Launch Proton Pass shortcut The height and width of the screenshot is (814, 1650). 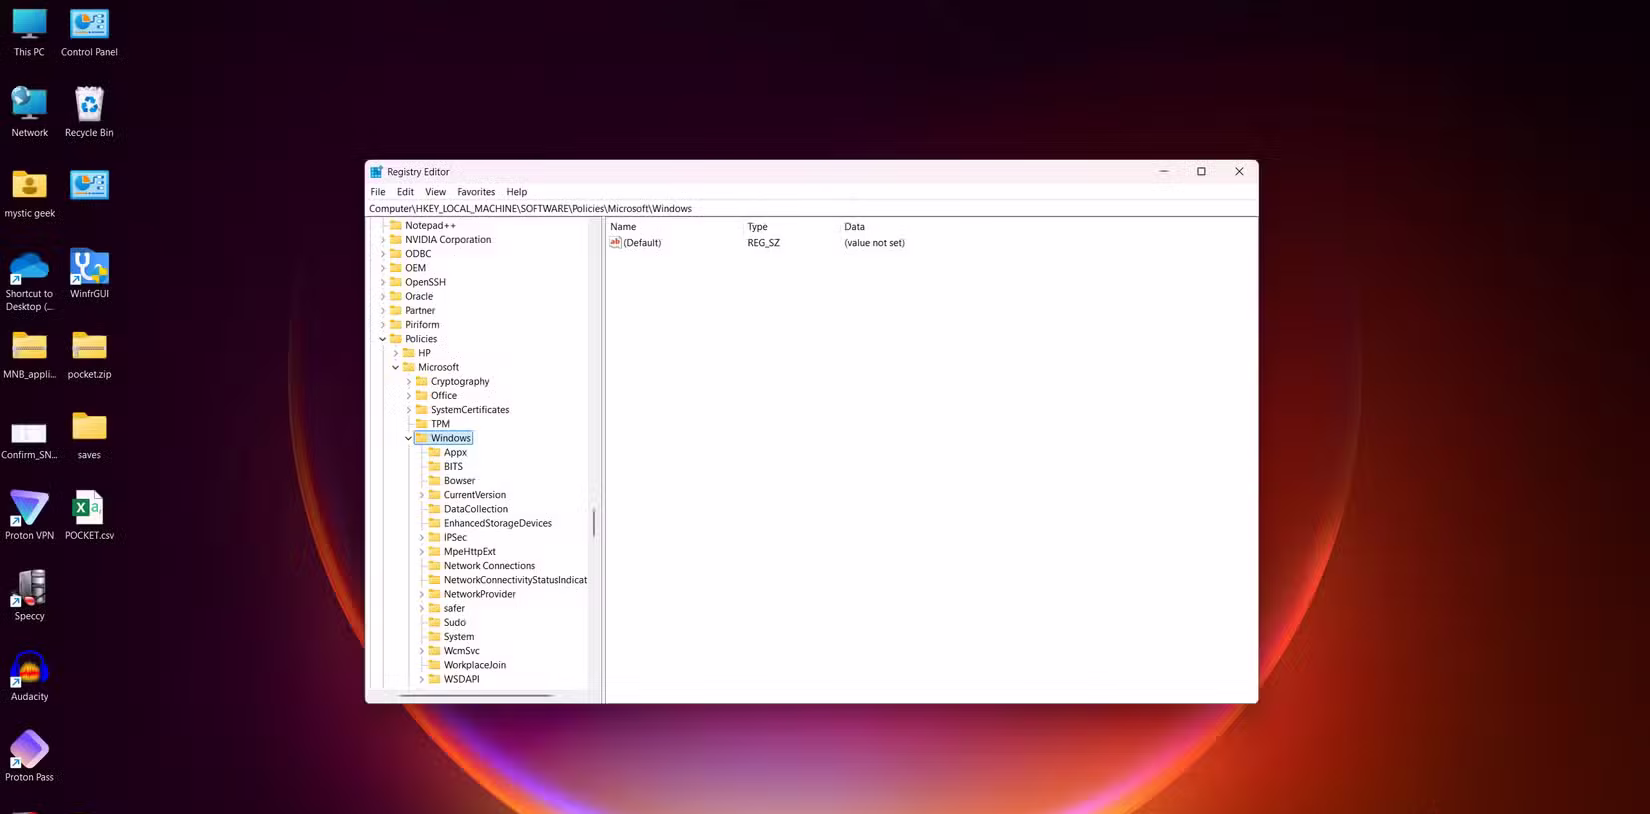point(29,756)
